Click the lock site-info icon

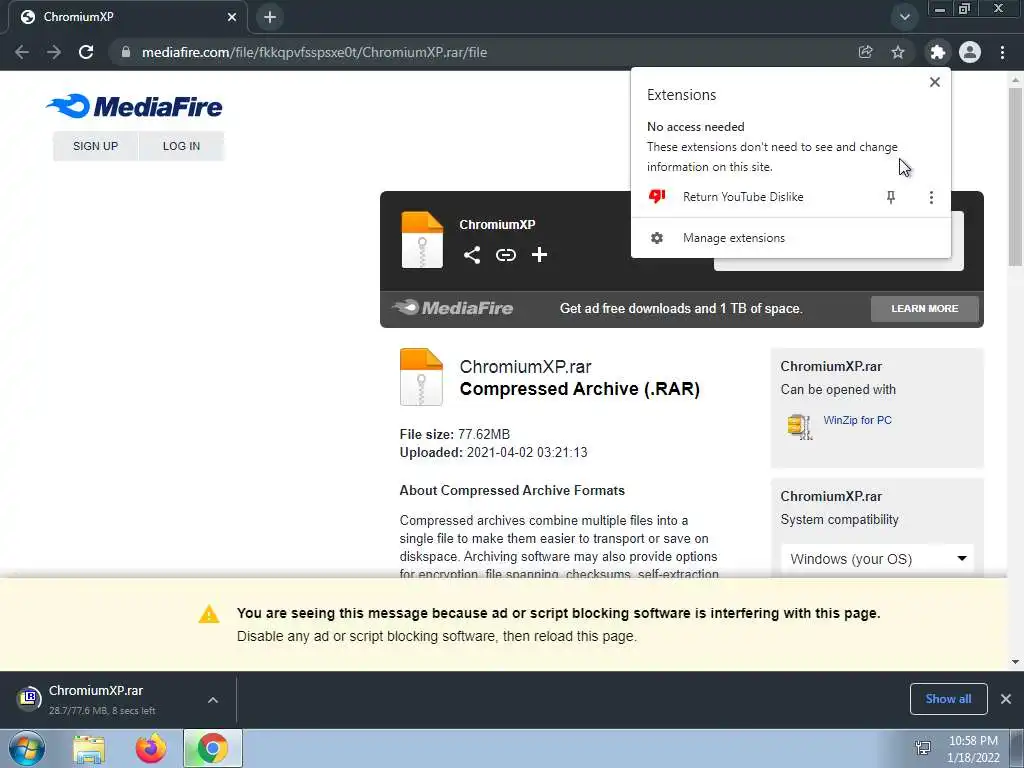125,52
